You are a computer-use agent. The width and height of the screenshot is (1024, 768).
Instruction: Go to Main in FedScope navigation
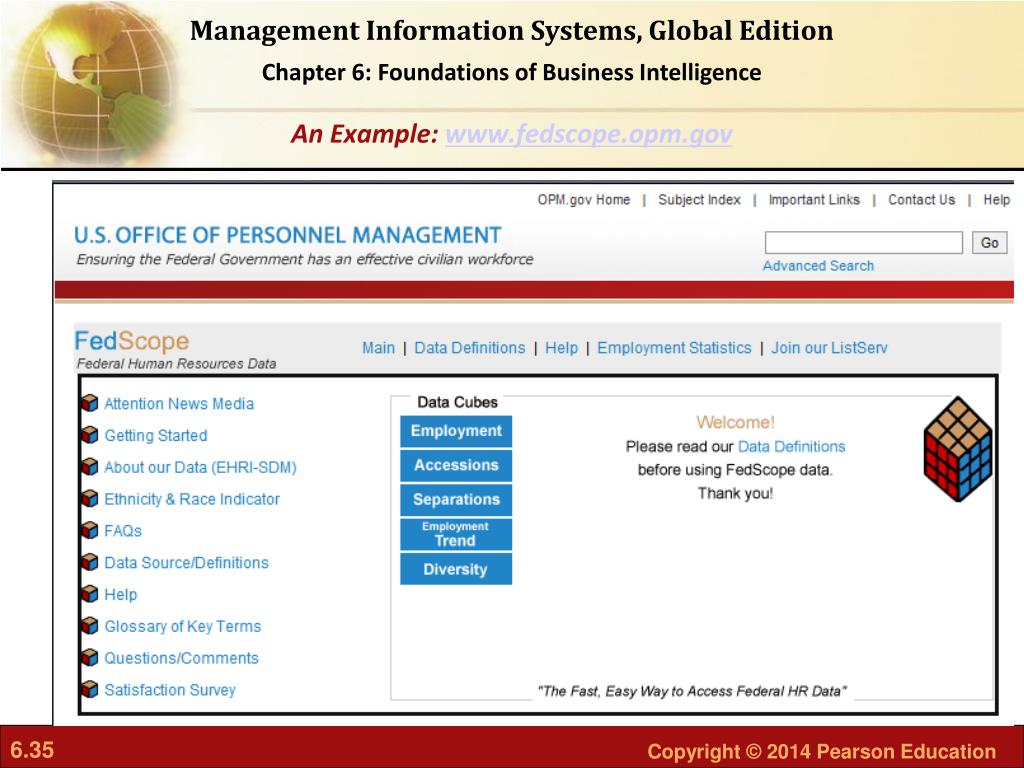tap(379, 348)
